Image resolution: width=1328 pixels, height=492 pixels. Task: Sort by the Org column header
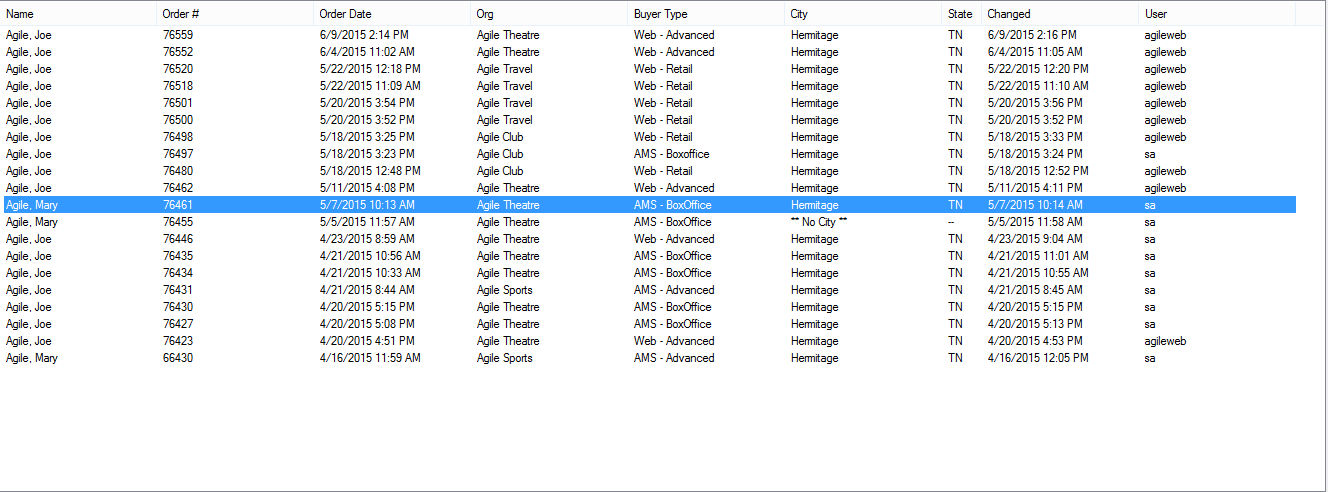pos(549,14)
